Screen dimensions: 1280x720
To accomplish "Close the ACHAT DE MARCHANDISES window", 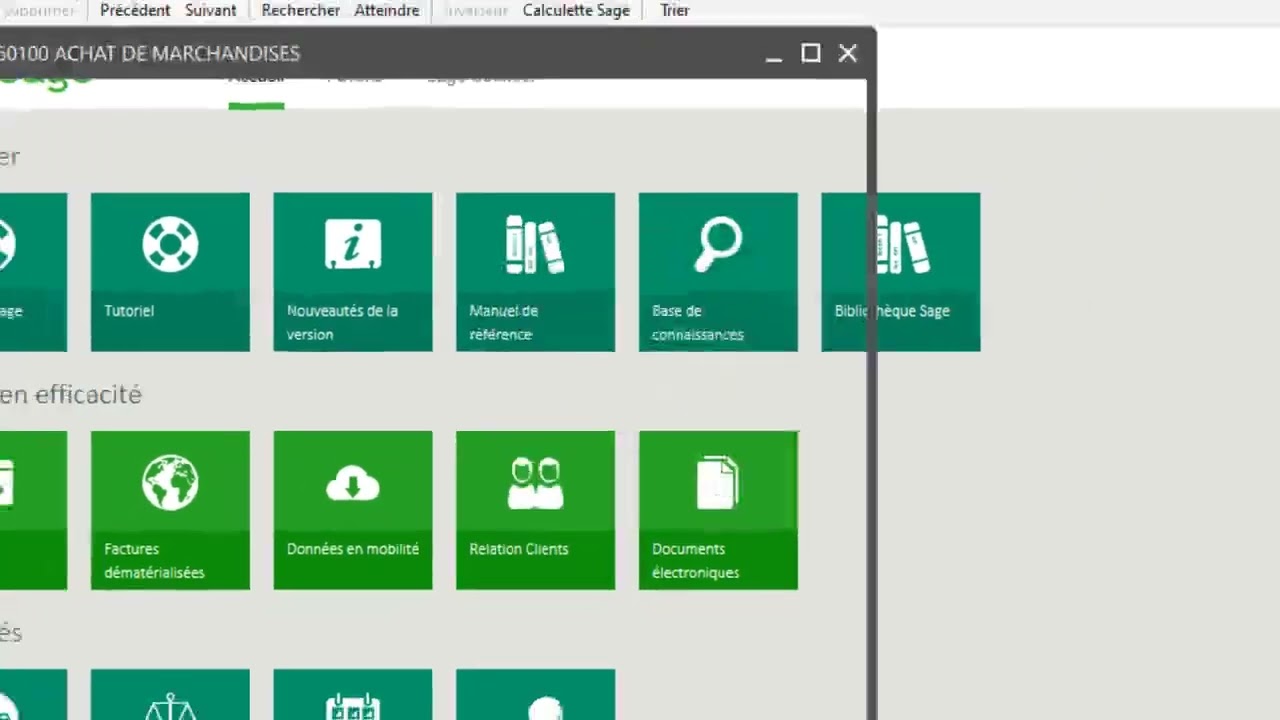I will point(848,53).
